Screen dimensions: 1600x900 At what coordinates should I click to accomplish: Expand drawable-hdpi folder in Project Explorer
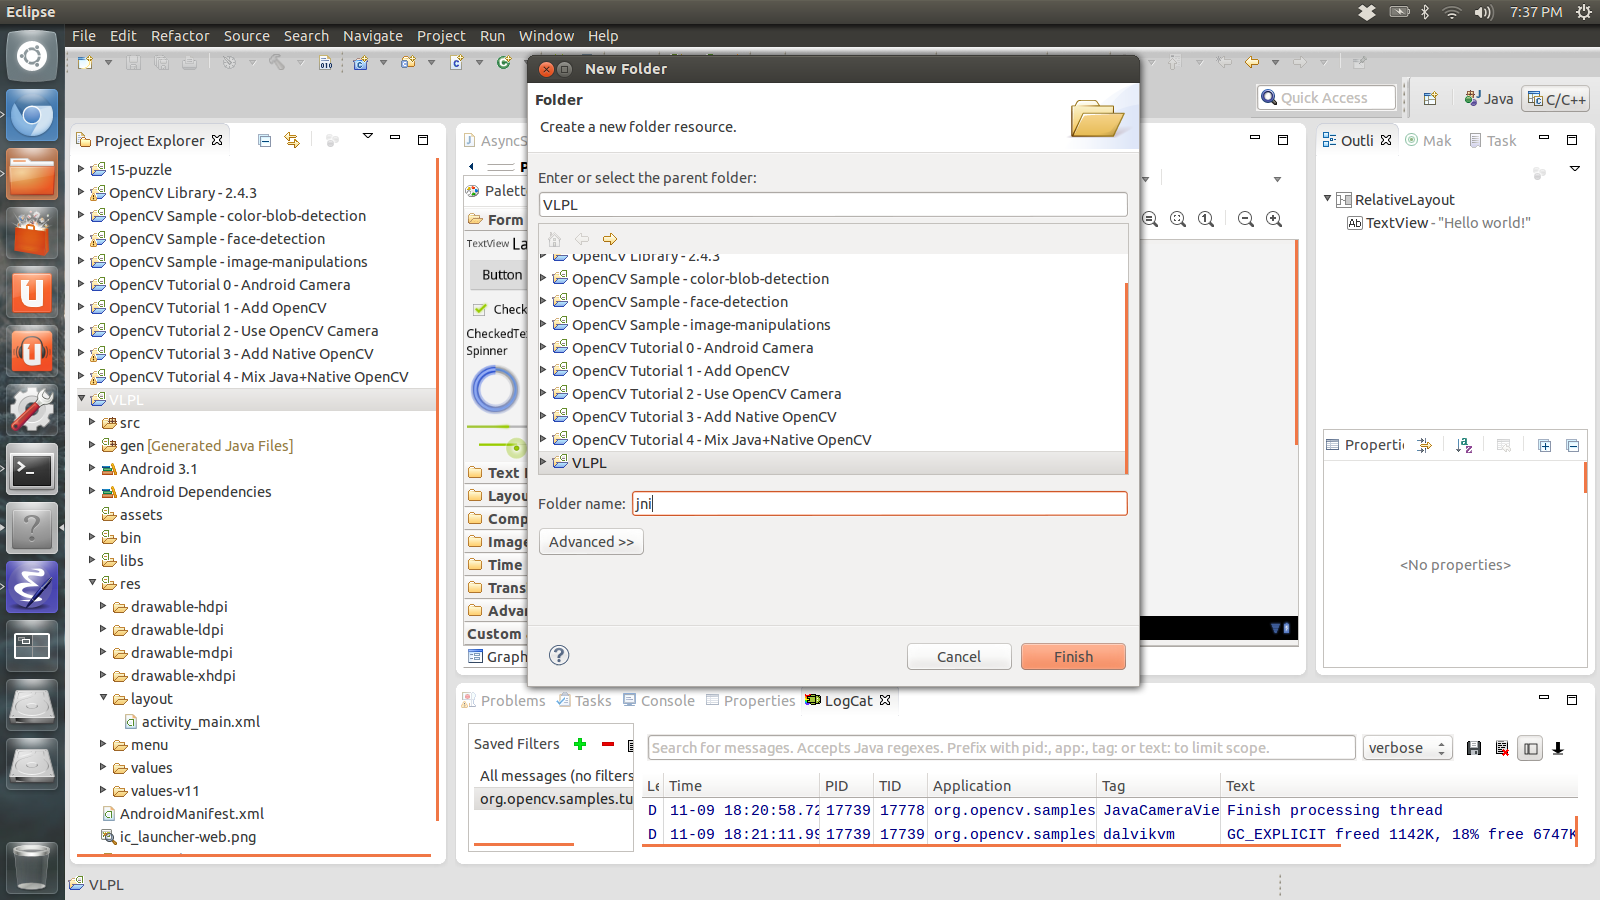tap(103, 605)
